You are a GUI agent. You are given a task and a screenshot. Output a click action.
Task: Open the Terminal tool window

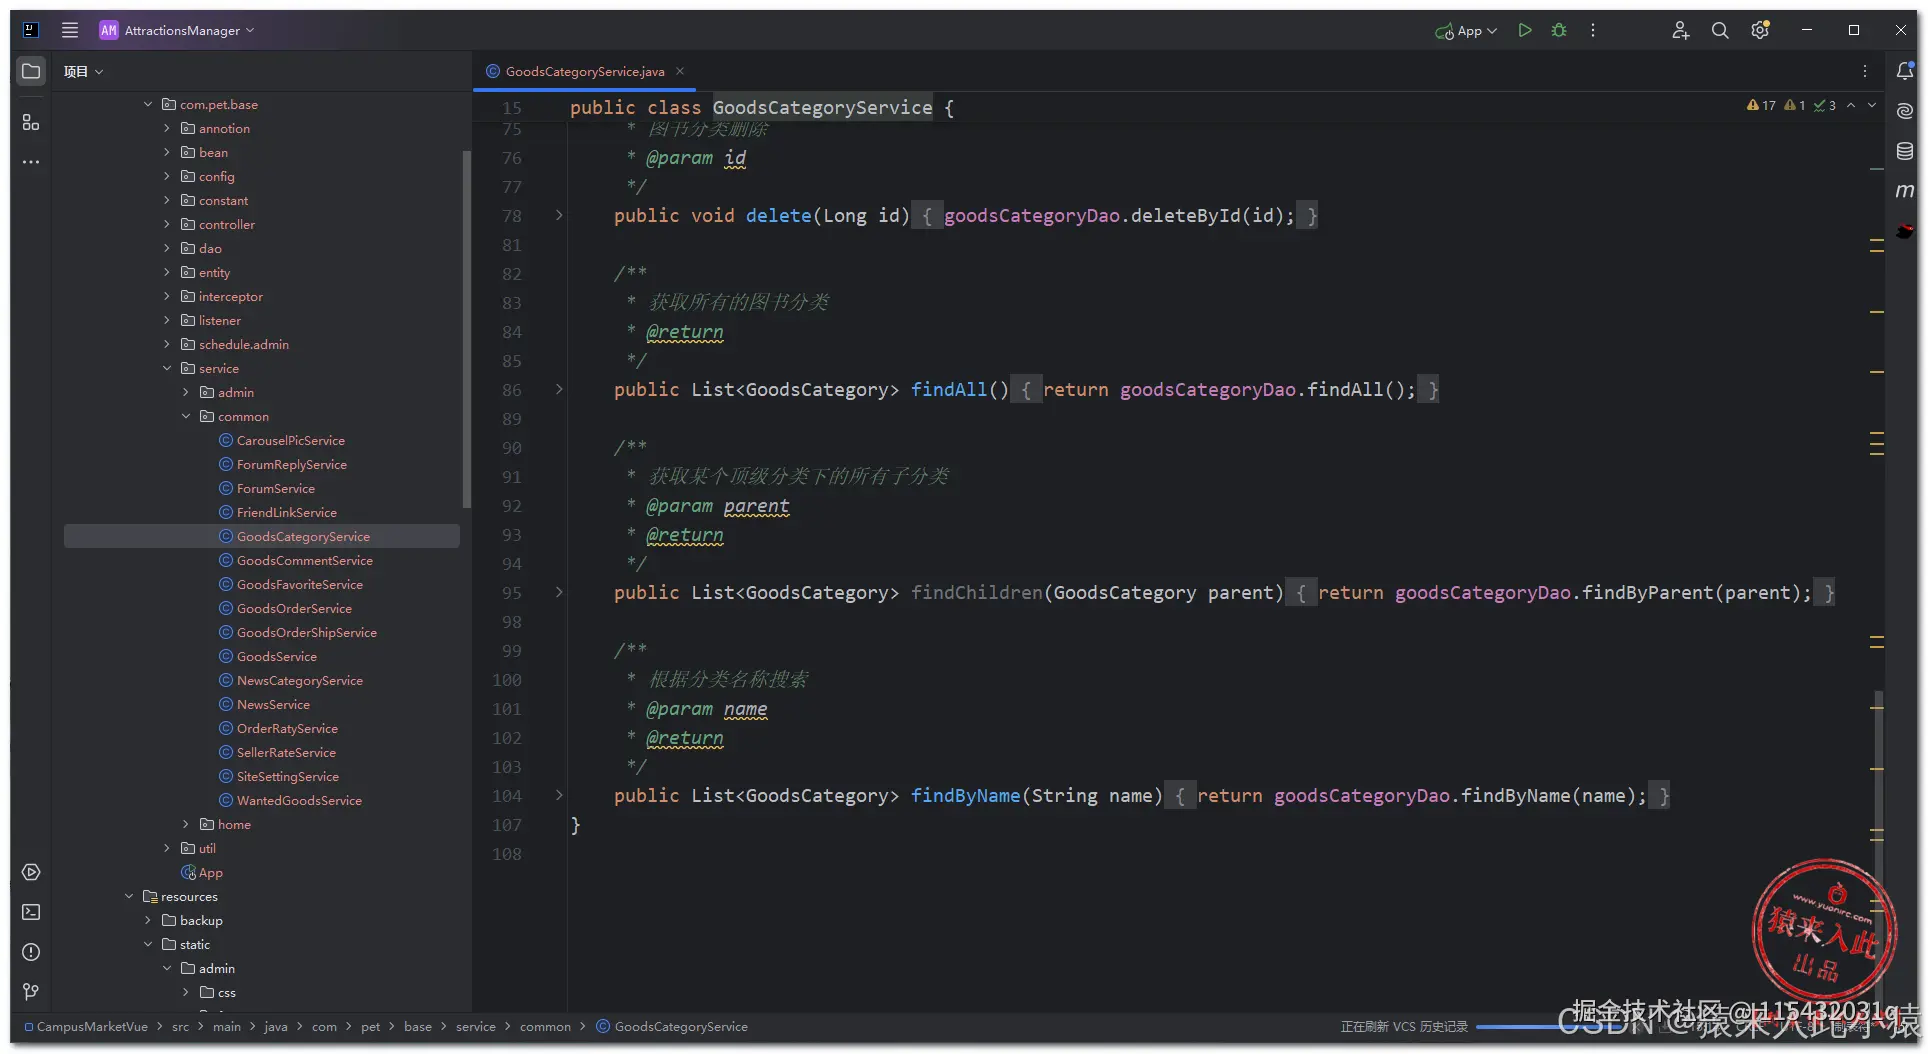[31, 912]
